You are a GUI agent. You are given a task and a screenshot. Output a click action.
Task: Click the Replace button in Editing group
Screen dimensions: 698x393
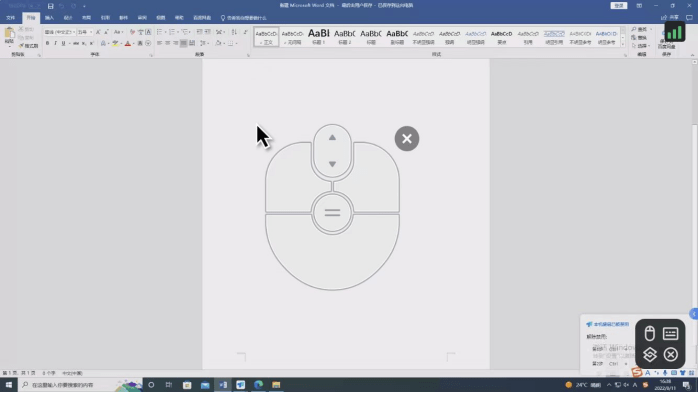point(639,38)
